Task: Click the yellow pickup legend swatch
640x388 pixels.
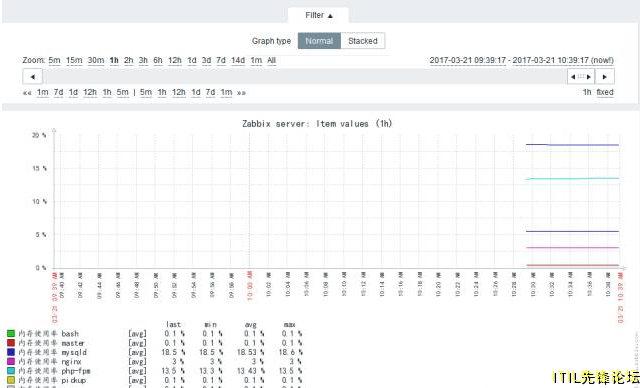Action: [11, 380]
